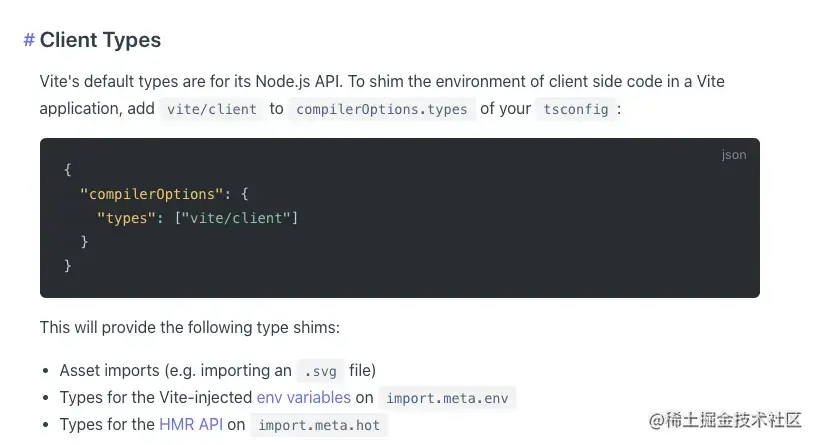This screenshot has width=817, height=445.
Task: Click the Client Types heading text
Action: [x=100, y=40]
